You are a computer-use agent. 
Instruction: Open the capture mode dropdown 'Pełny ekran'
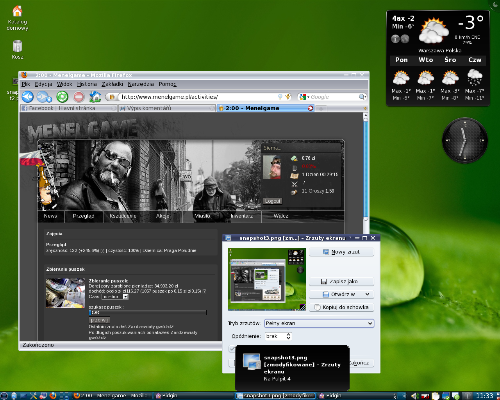tap(319, 323)
